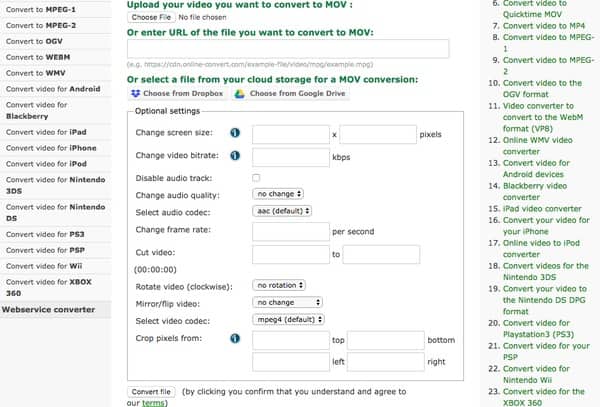Click the frame rate input field
This screenshot has width=600, height=407.
pos(291,231)
